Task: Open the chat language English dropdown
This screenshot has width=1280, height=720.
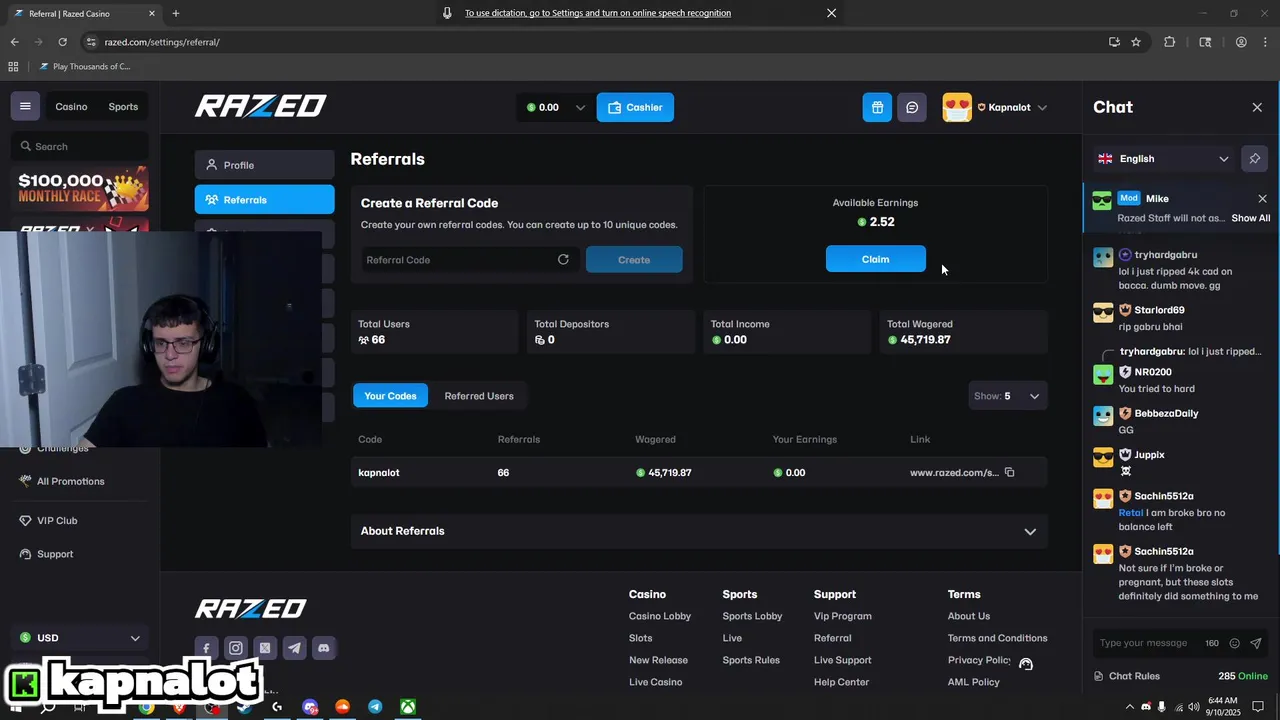Action: click(x=1164, y=158)
